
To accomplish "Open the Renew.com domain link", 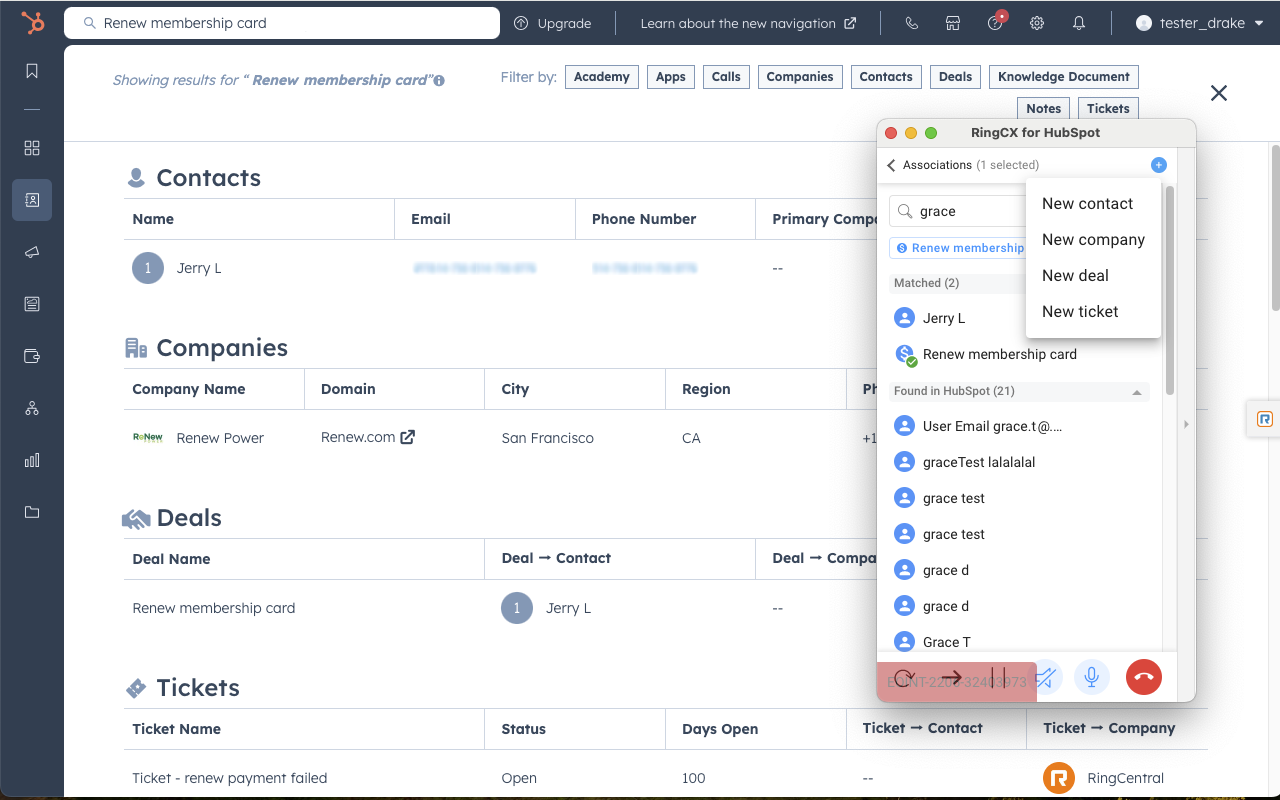I will 368,437.
